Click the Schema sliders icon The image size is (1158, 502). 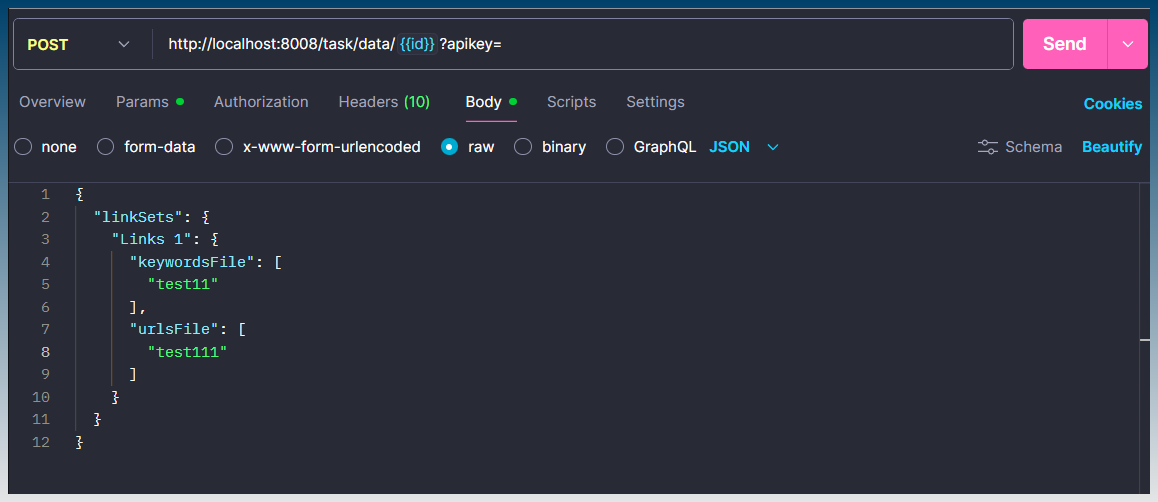pyautogui.click(x=988, y=147)
